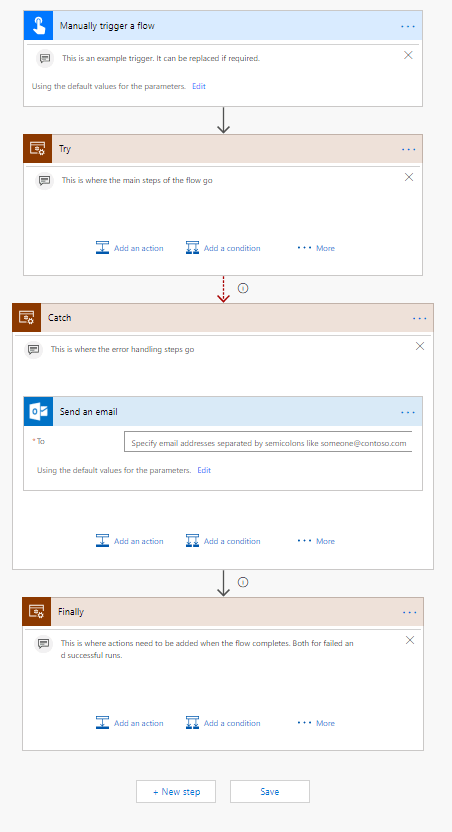Image resolution: width=452 pixels, height=832 pixels.
Task: Click the Finally scope icon
Action: (37, 611)
